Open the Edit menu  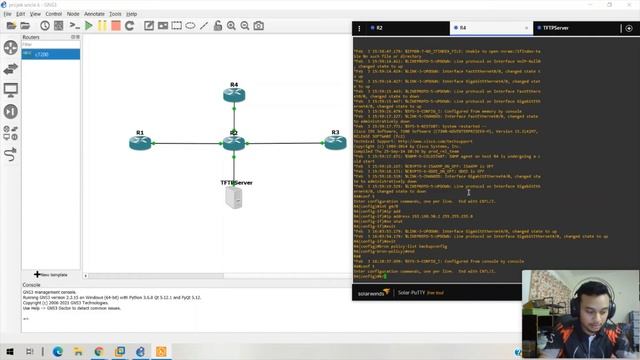pyautogui.click(x=20, y=14)
